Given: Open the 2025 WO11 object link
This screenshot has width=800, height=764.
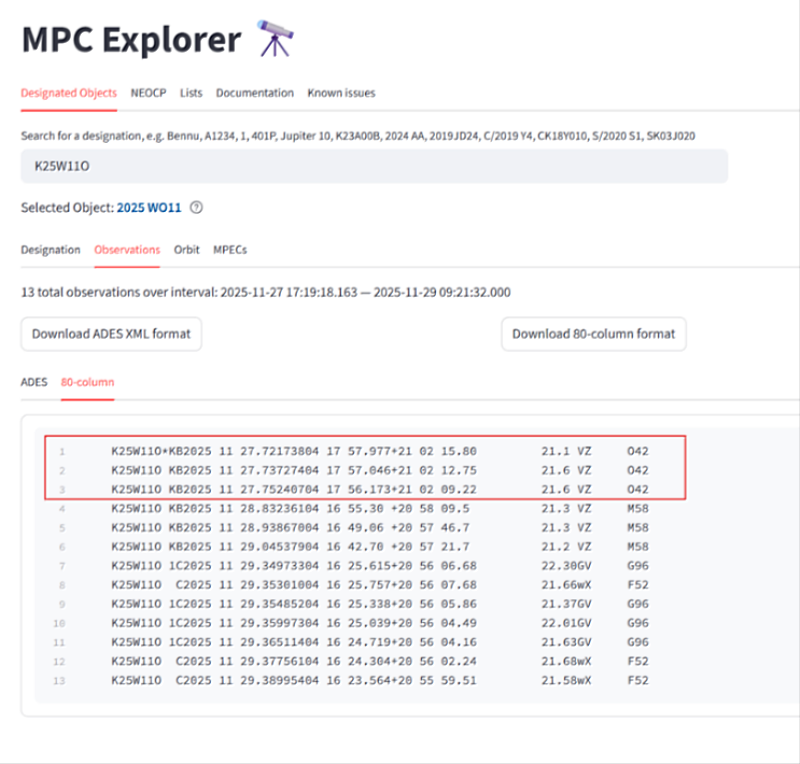Looking at the screenshot, I should (x=150, y=208).
